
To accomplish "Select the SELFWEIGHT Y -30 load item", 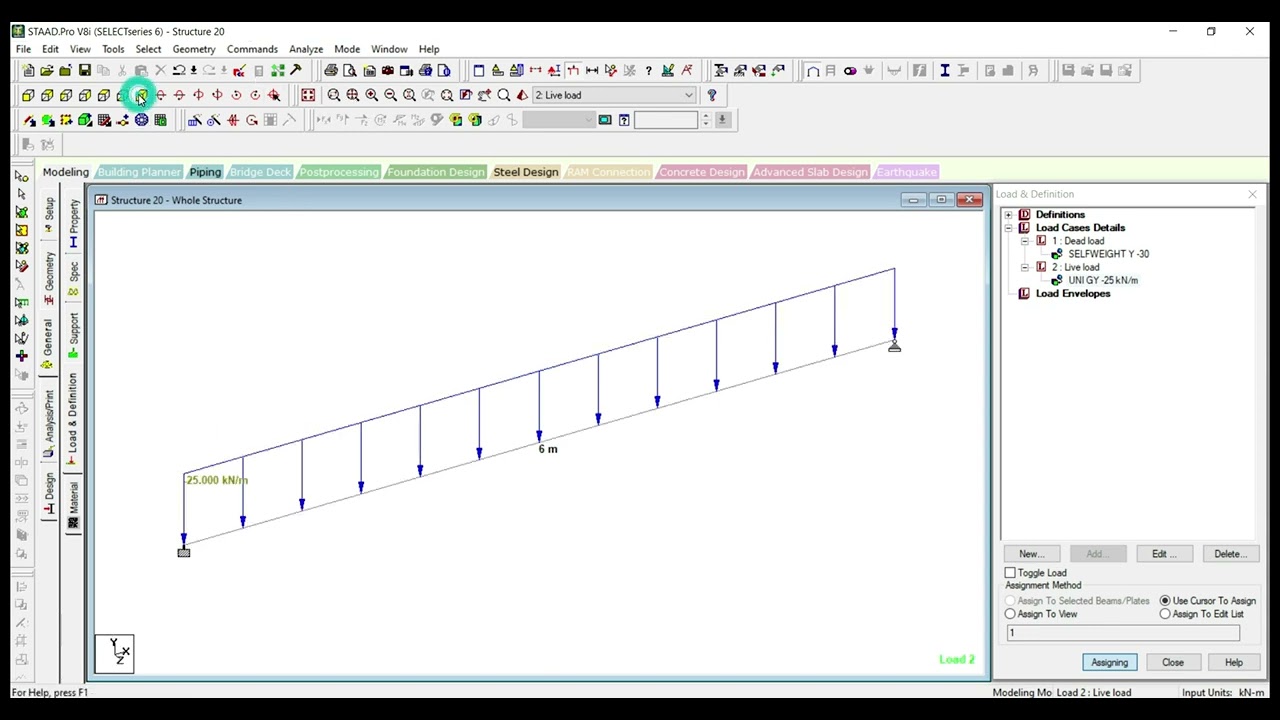I will pos(1108,254).
